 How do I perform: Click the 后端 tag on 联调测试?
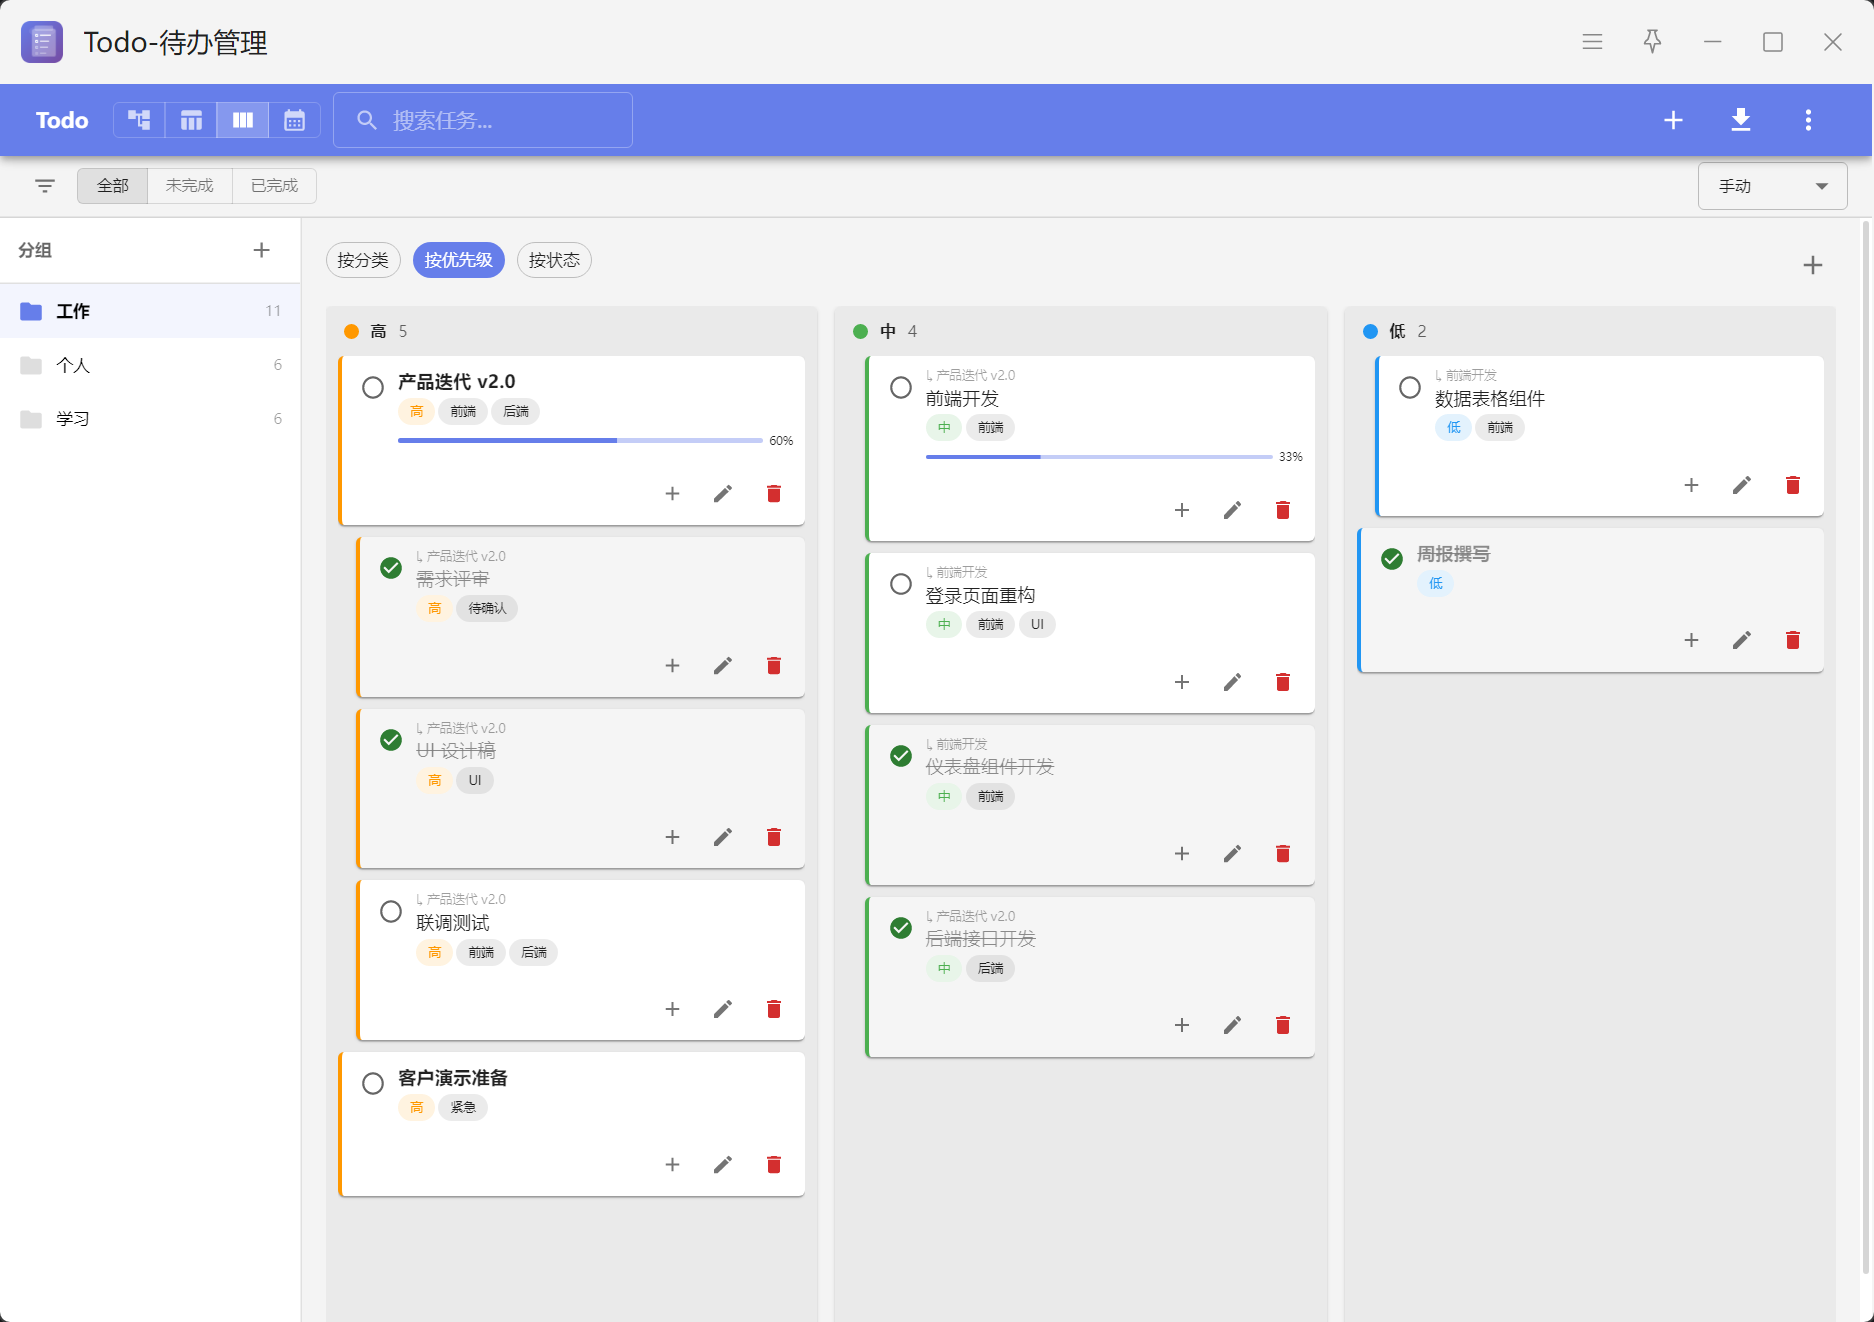pos(534,952)
